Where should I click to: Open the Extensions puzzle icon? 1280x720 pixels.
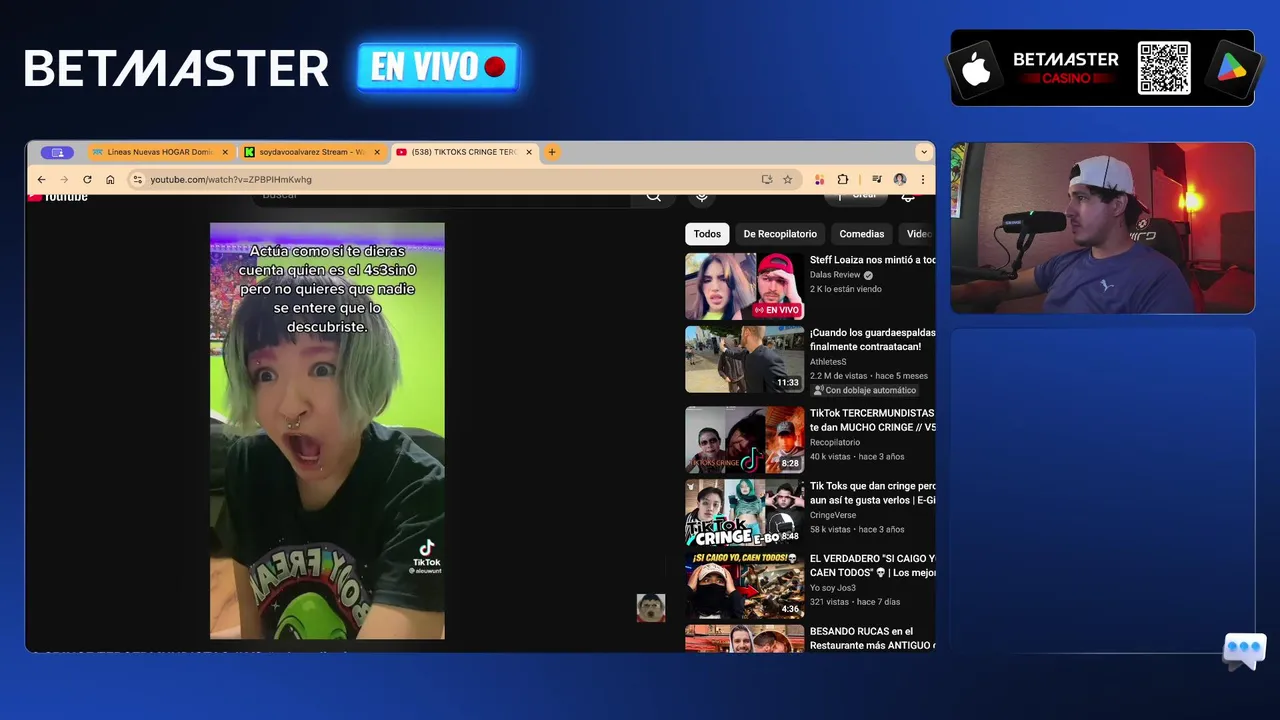(x=843, y=180)
